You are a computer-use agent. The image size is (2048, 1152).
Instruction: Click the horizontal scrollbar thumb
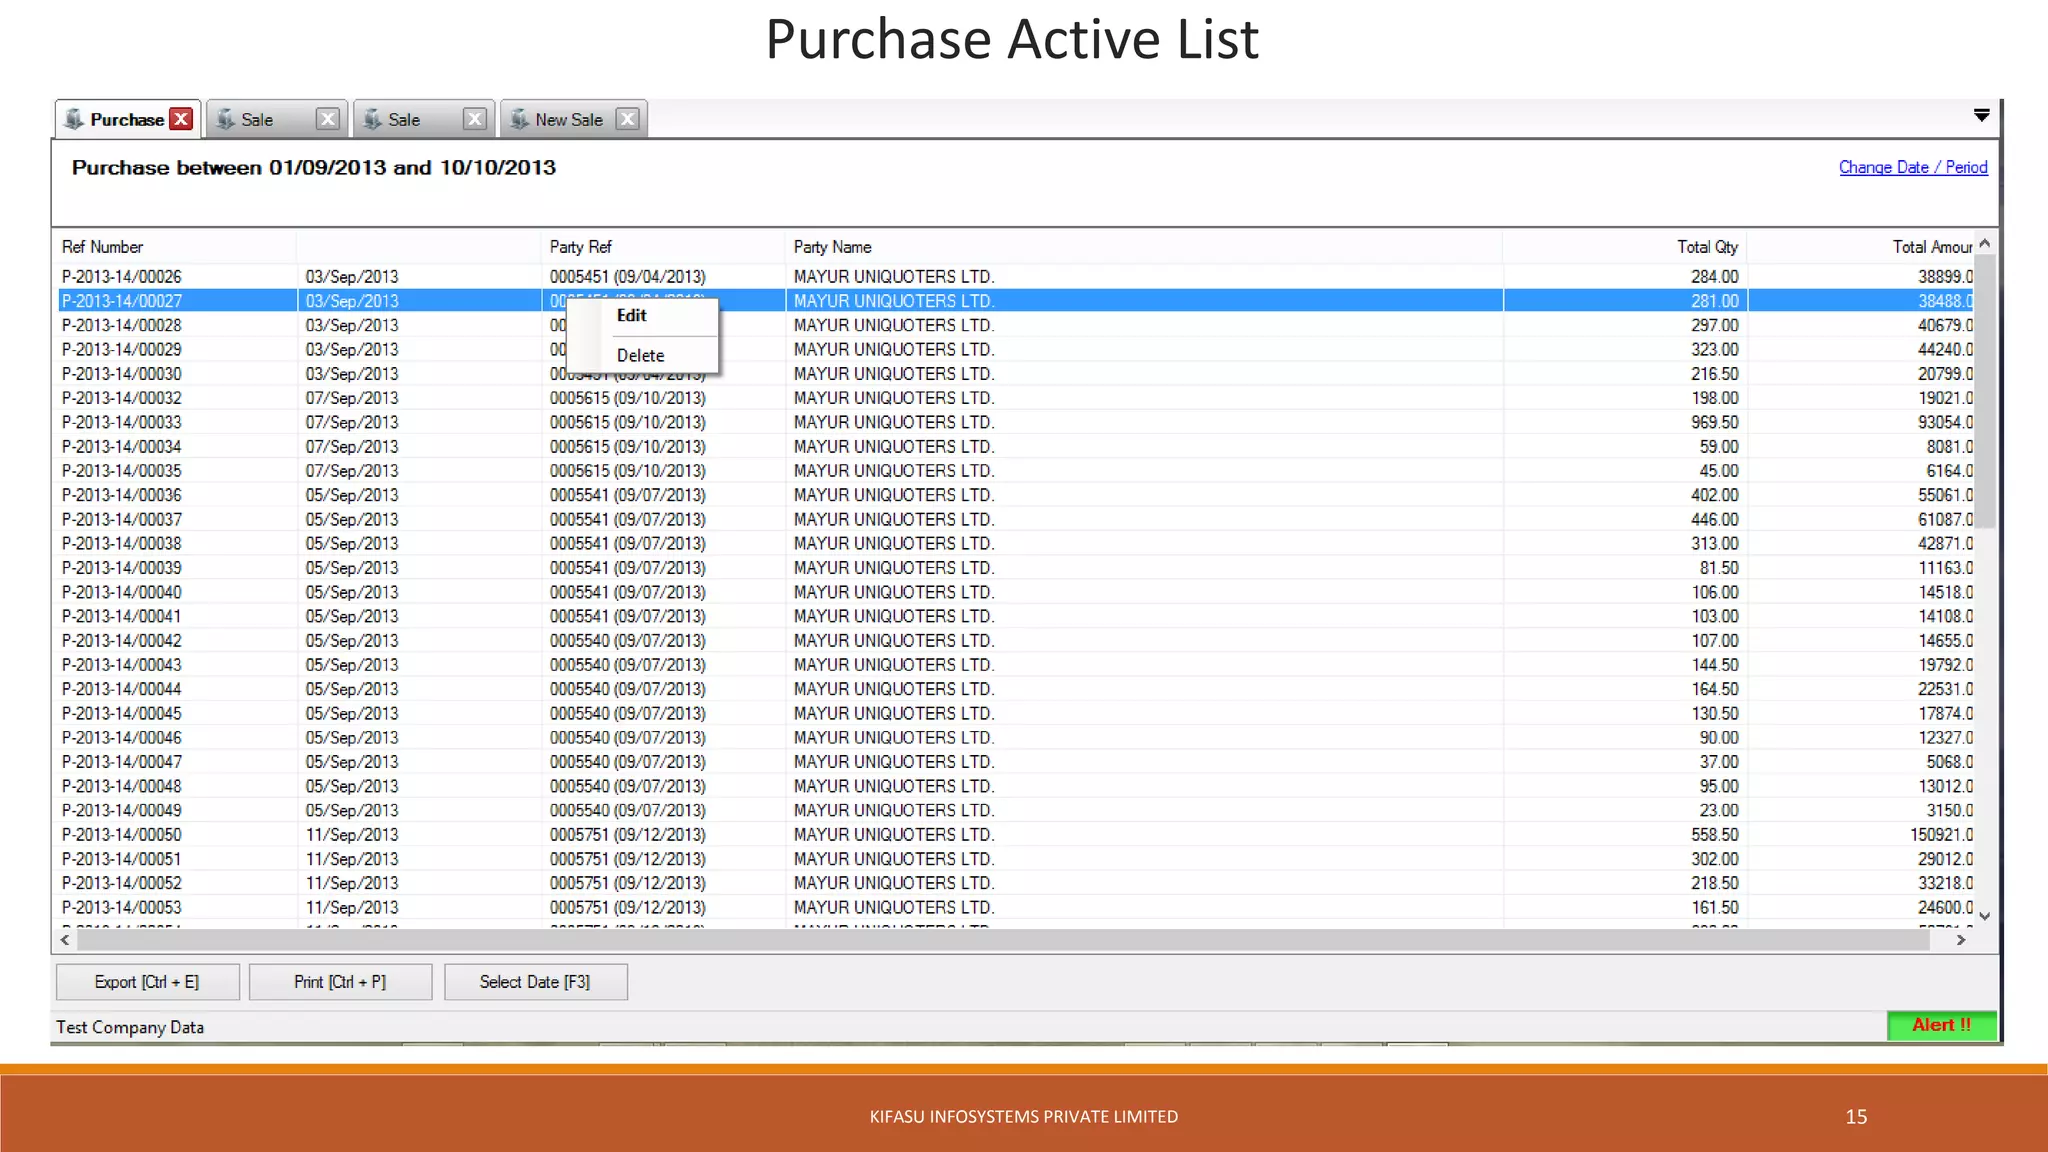1004,940
